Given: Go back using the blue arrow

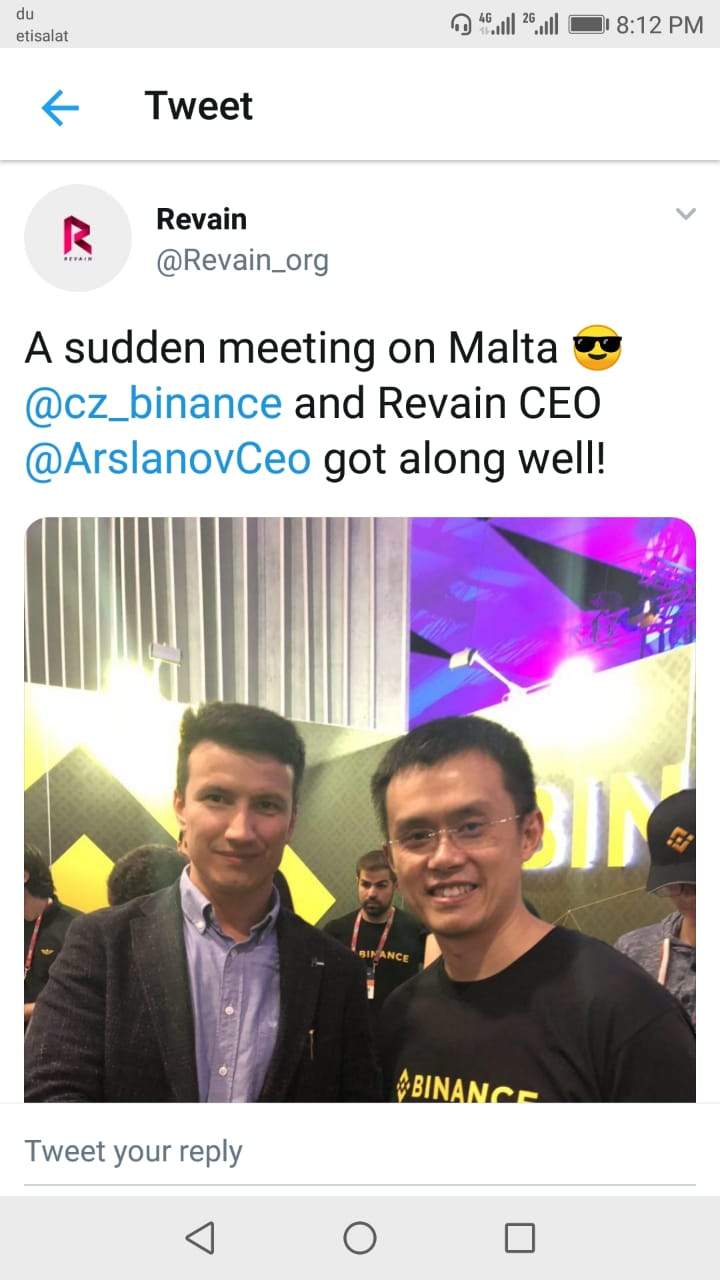Looking at the screenshot, I should (60, 107).
